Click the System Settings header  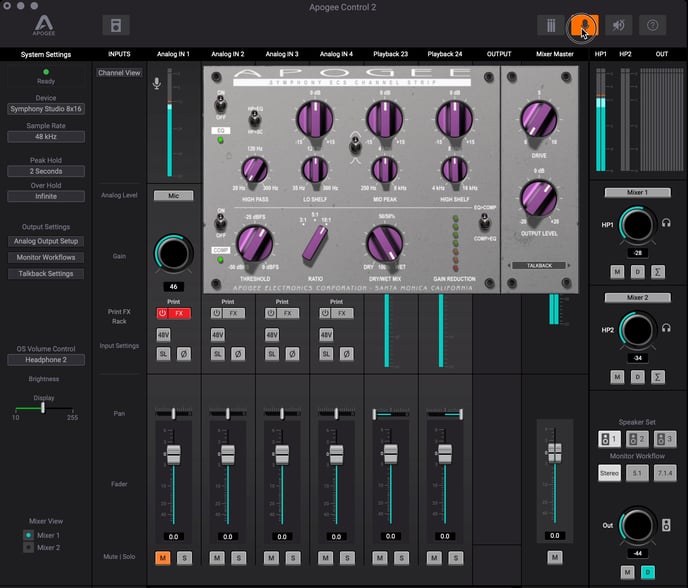click(x=46, y=54)
